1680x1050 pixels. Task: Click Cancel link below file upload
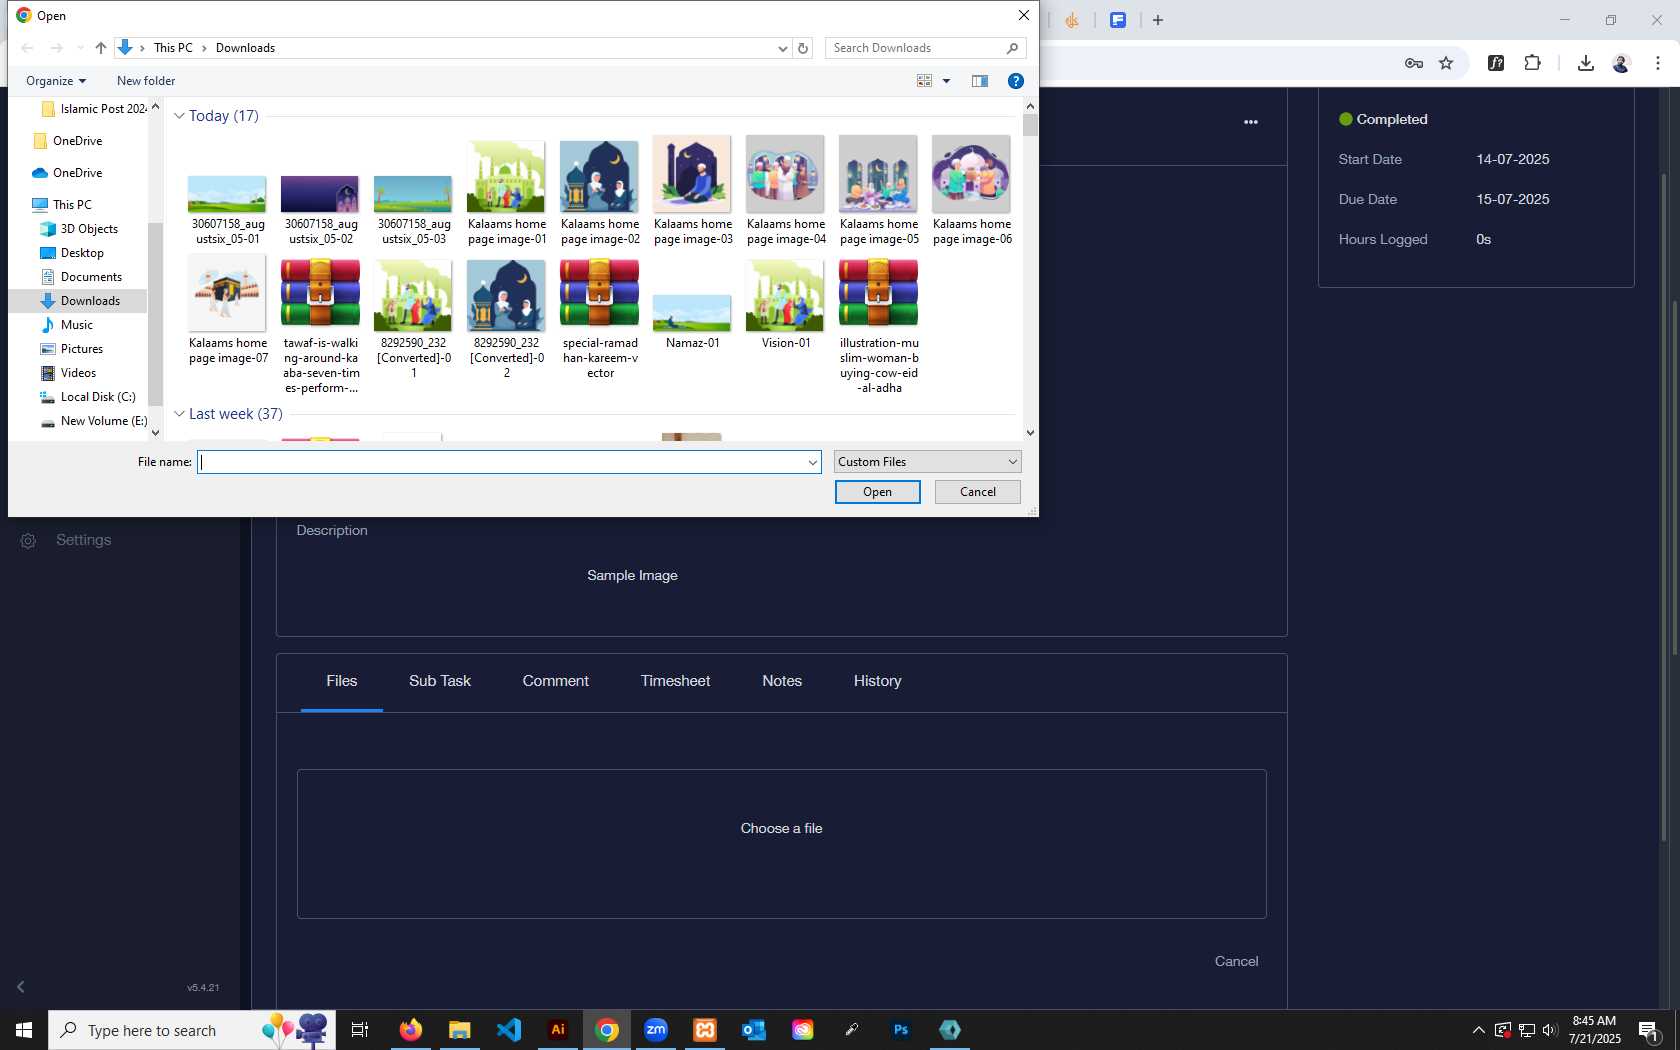1237,961
